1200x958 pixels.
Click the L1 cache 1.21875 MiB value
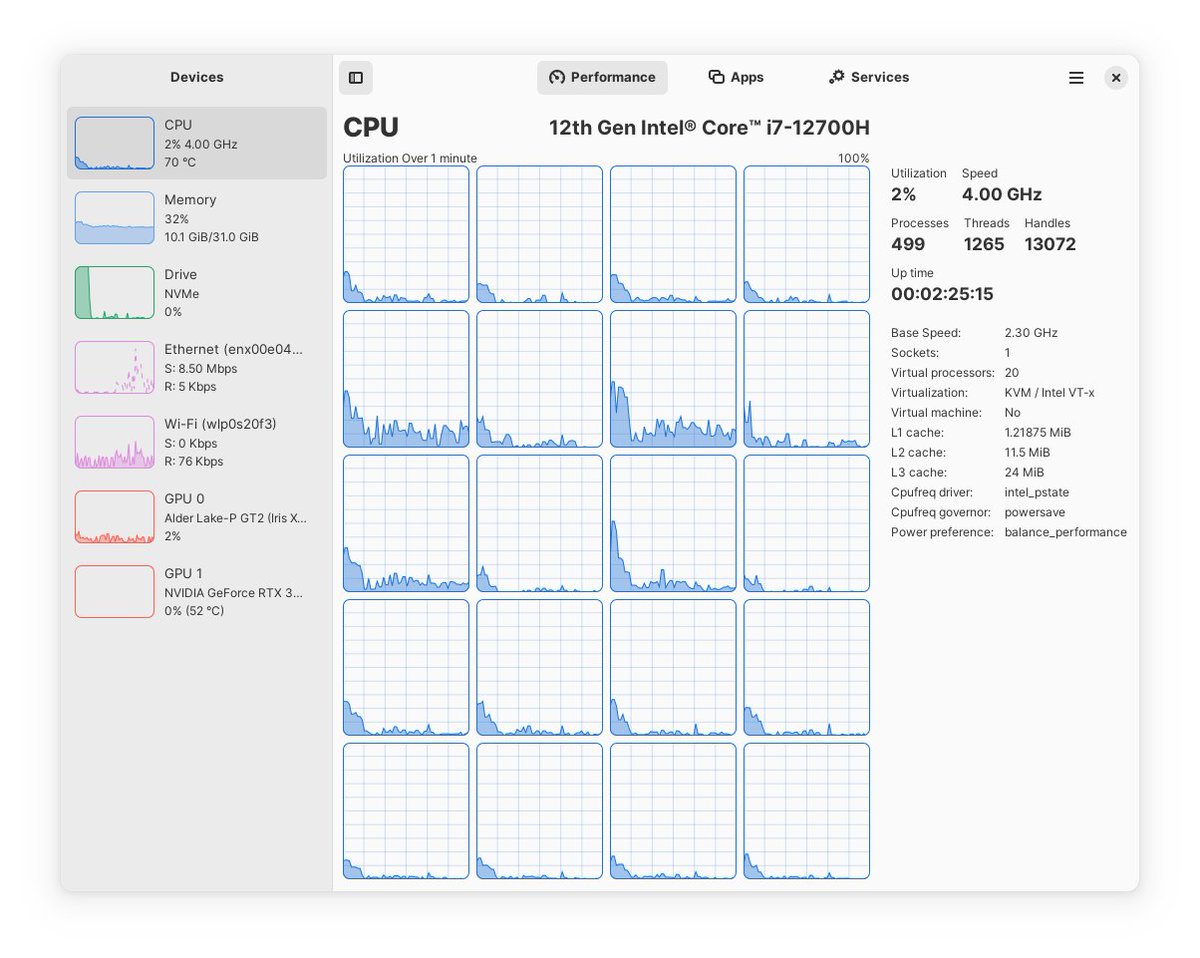[1038, 433]
